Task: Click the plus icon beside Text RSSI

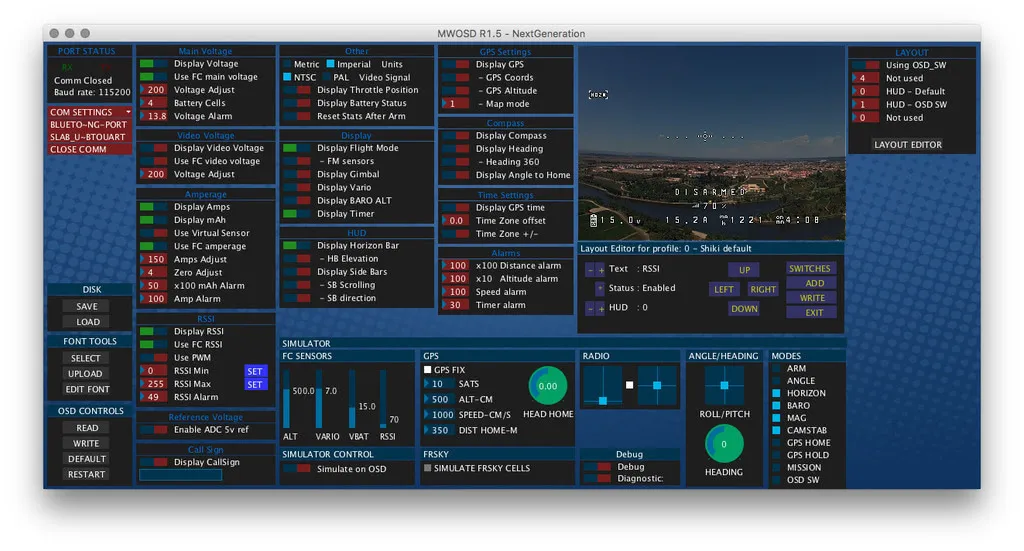Action: point(600,269)
